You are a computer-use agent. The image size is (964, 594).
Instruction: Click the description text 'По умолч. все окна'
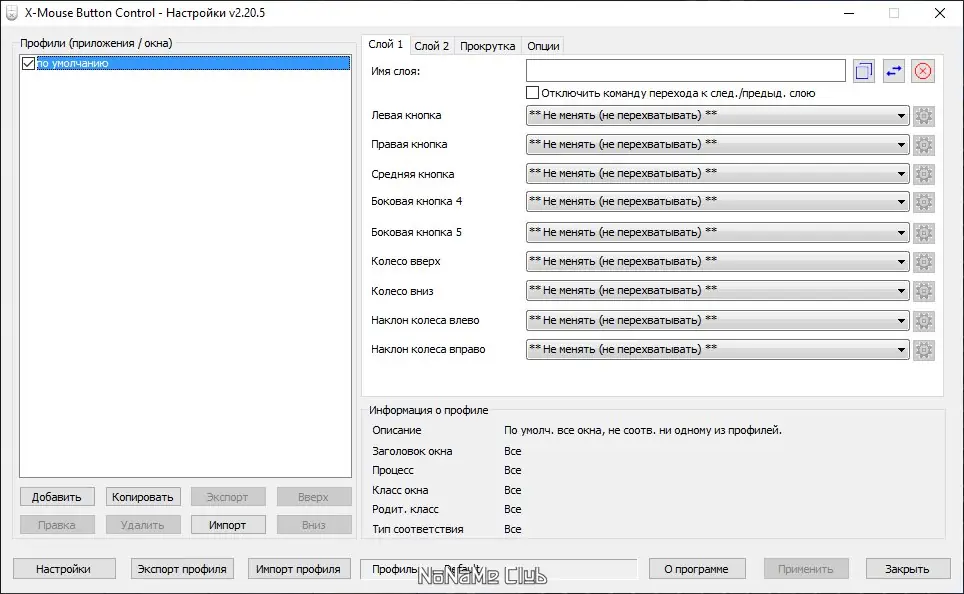coord(642,430)
